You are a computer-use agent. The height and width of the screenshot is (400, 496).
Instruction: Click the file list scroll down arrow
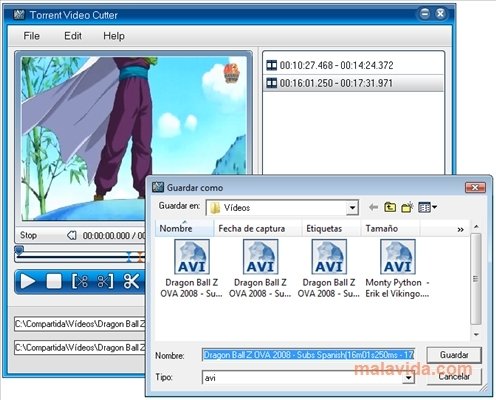click(476, 334)
